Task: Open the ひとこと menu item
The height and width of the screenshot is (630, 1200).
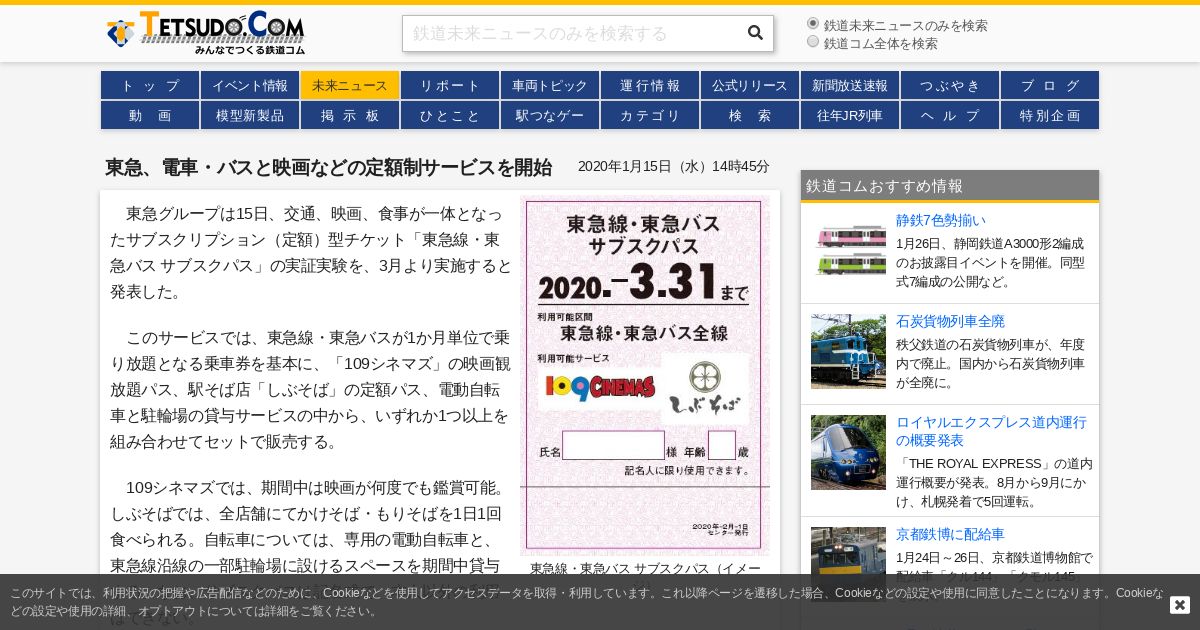Action: click(450, 115)
